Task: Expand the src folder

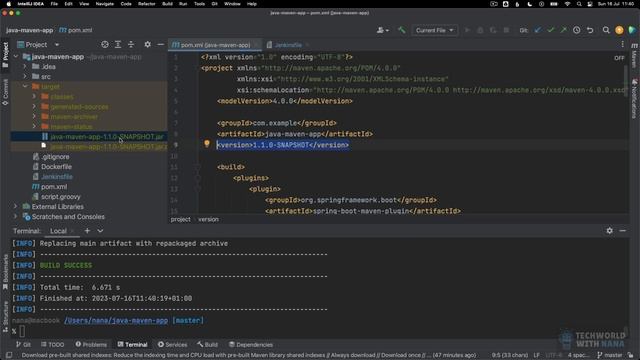Action: coord(25,76)
